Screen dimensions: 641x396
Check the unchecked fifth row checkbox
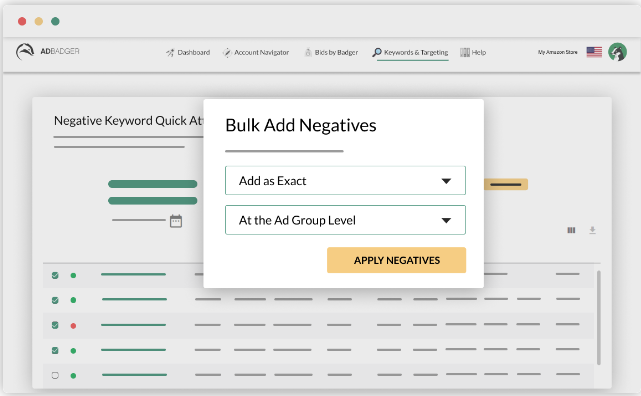pos(55,376)
